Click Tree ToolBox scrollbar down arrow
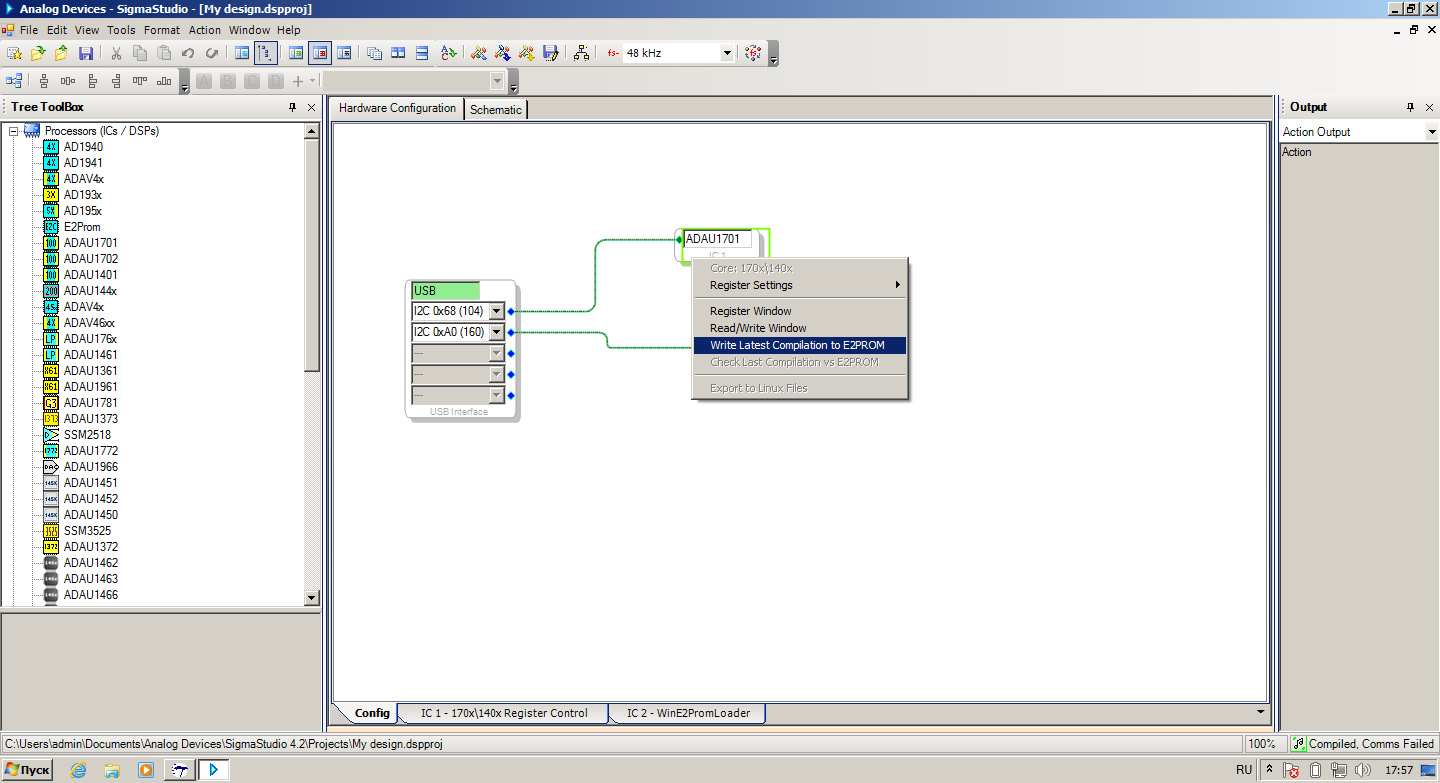This screenshot has width=1440, height=783. (311, 598)
